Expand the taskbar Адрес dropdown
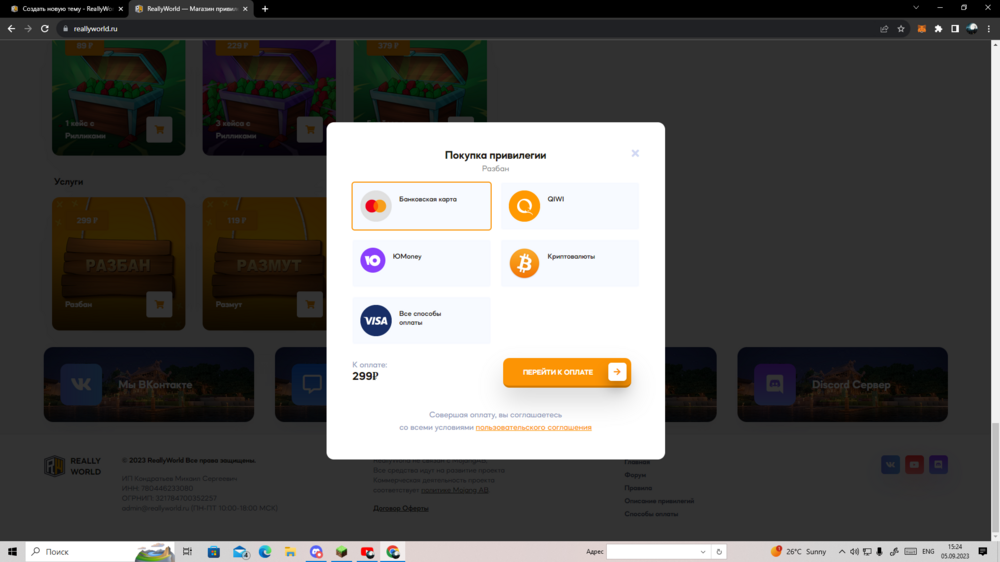Screen dimensions: 1000x562 pos(703,552)
